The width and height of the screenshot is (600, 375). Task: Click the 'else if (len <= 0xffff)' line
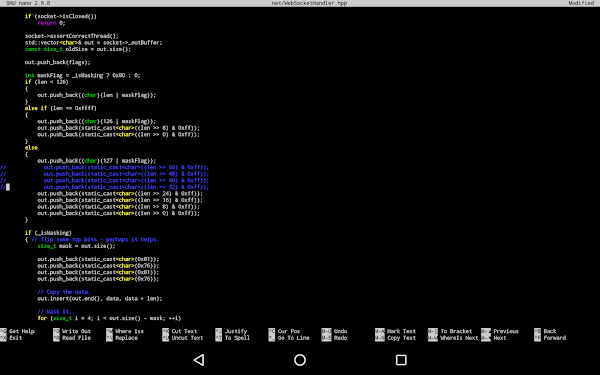pos(60,108)
